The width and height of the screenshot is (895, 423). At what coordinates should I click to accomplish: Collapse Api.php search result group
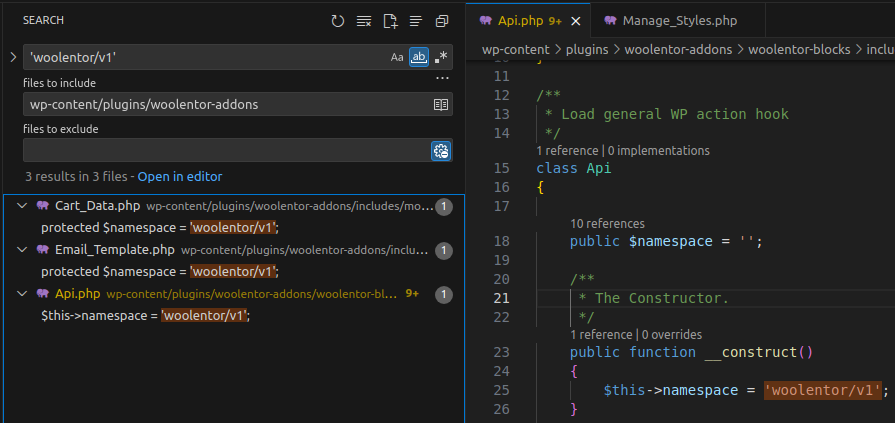[23, 294]
